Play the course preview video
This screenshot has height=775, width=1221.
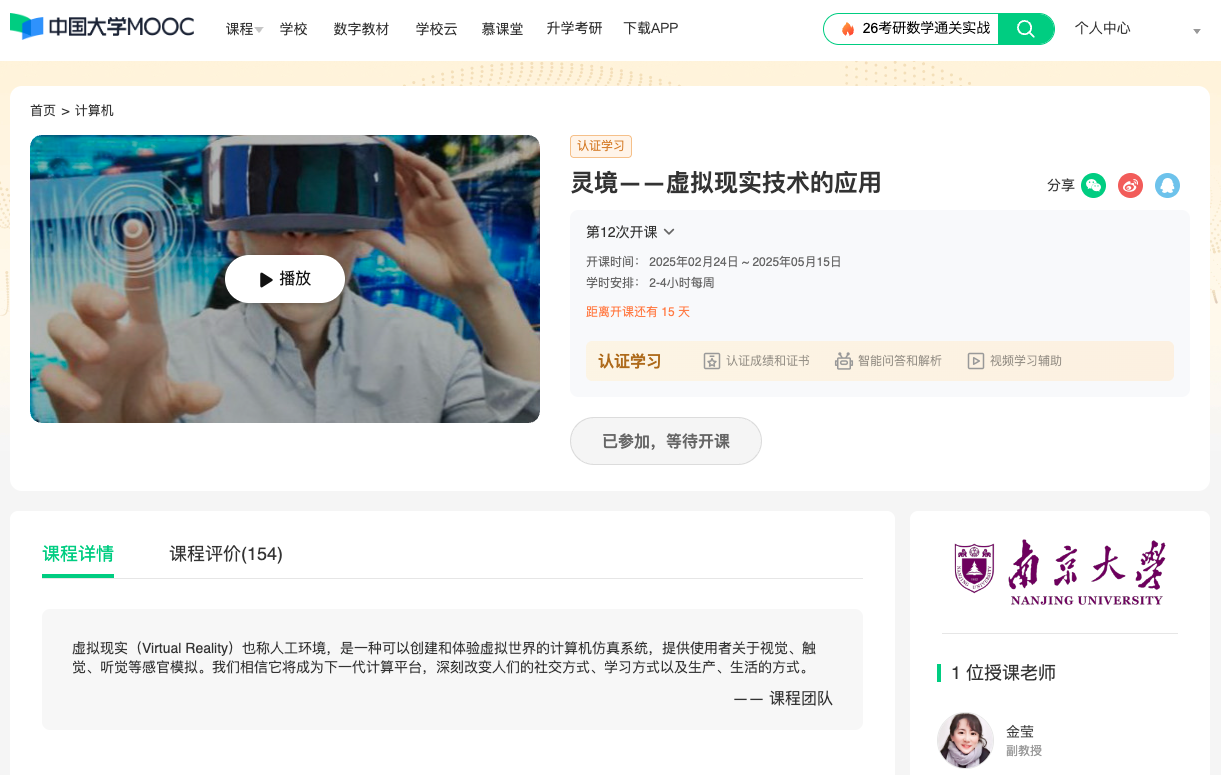[285, 279]
